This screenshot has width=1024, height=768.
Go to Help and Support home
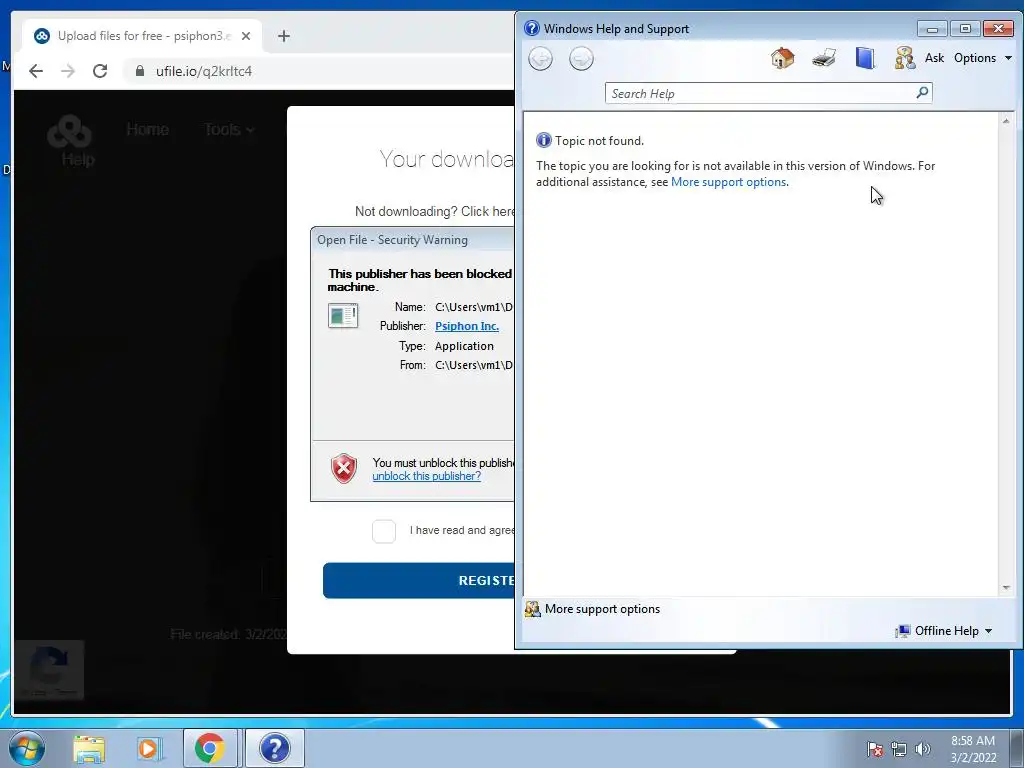click(782, 58)
